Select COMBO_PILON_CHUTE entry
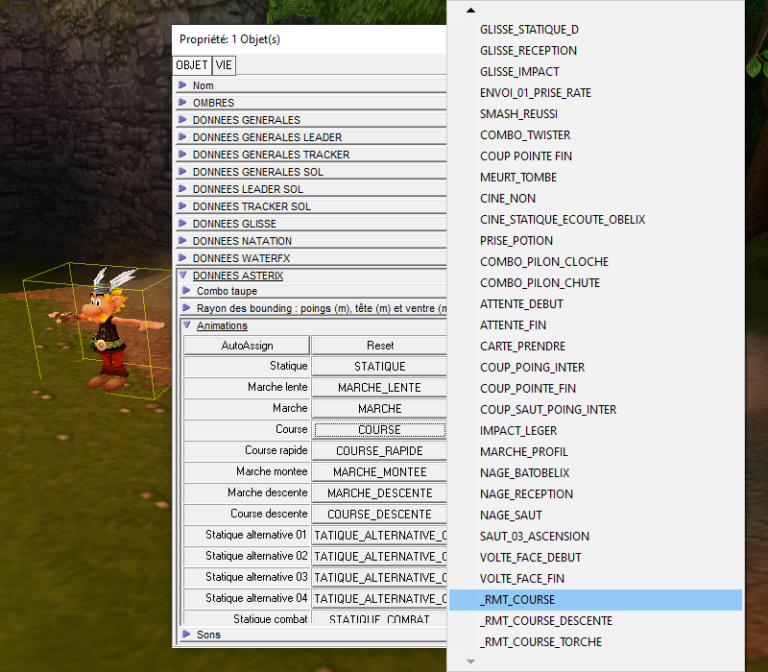768x672 pixels. [596, 283]
